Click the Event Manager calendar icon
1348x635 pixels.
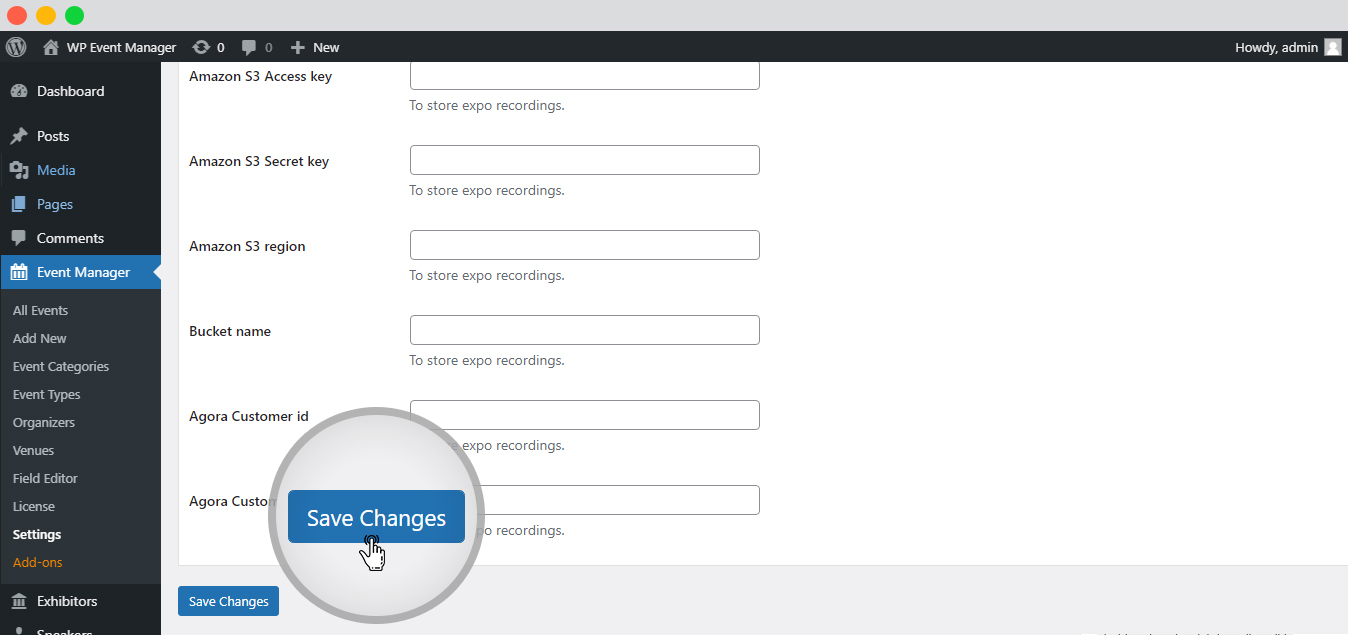[19, 272]
